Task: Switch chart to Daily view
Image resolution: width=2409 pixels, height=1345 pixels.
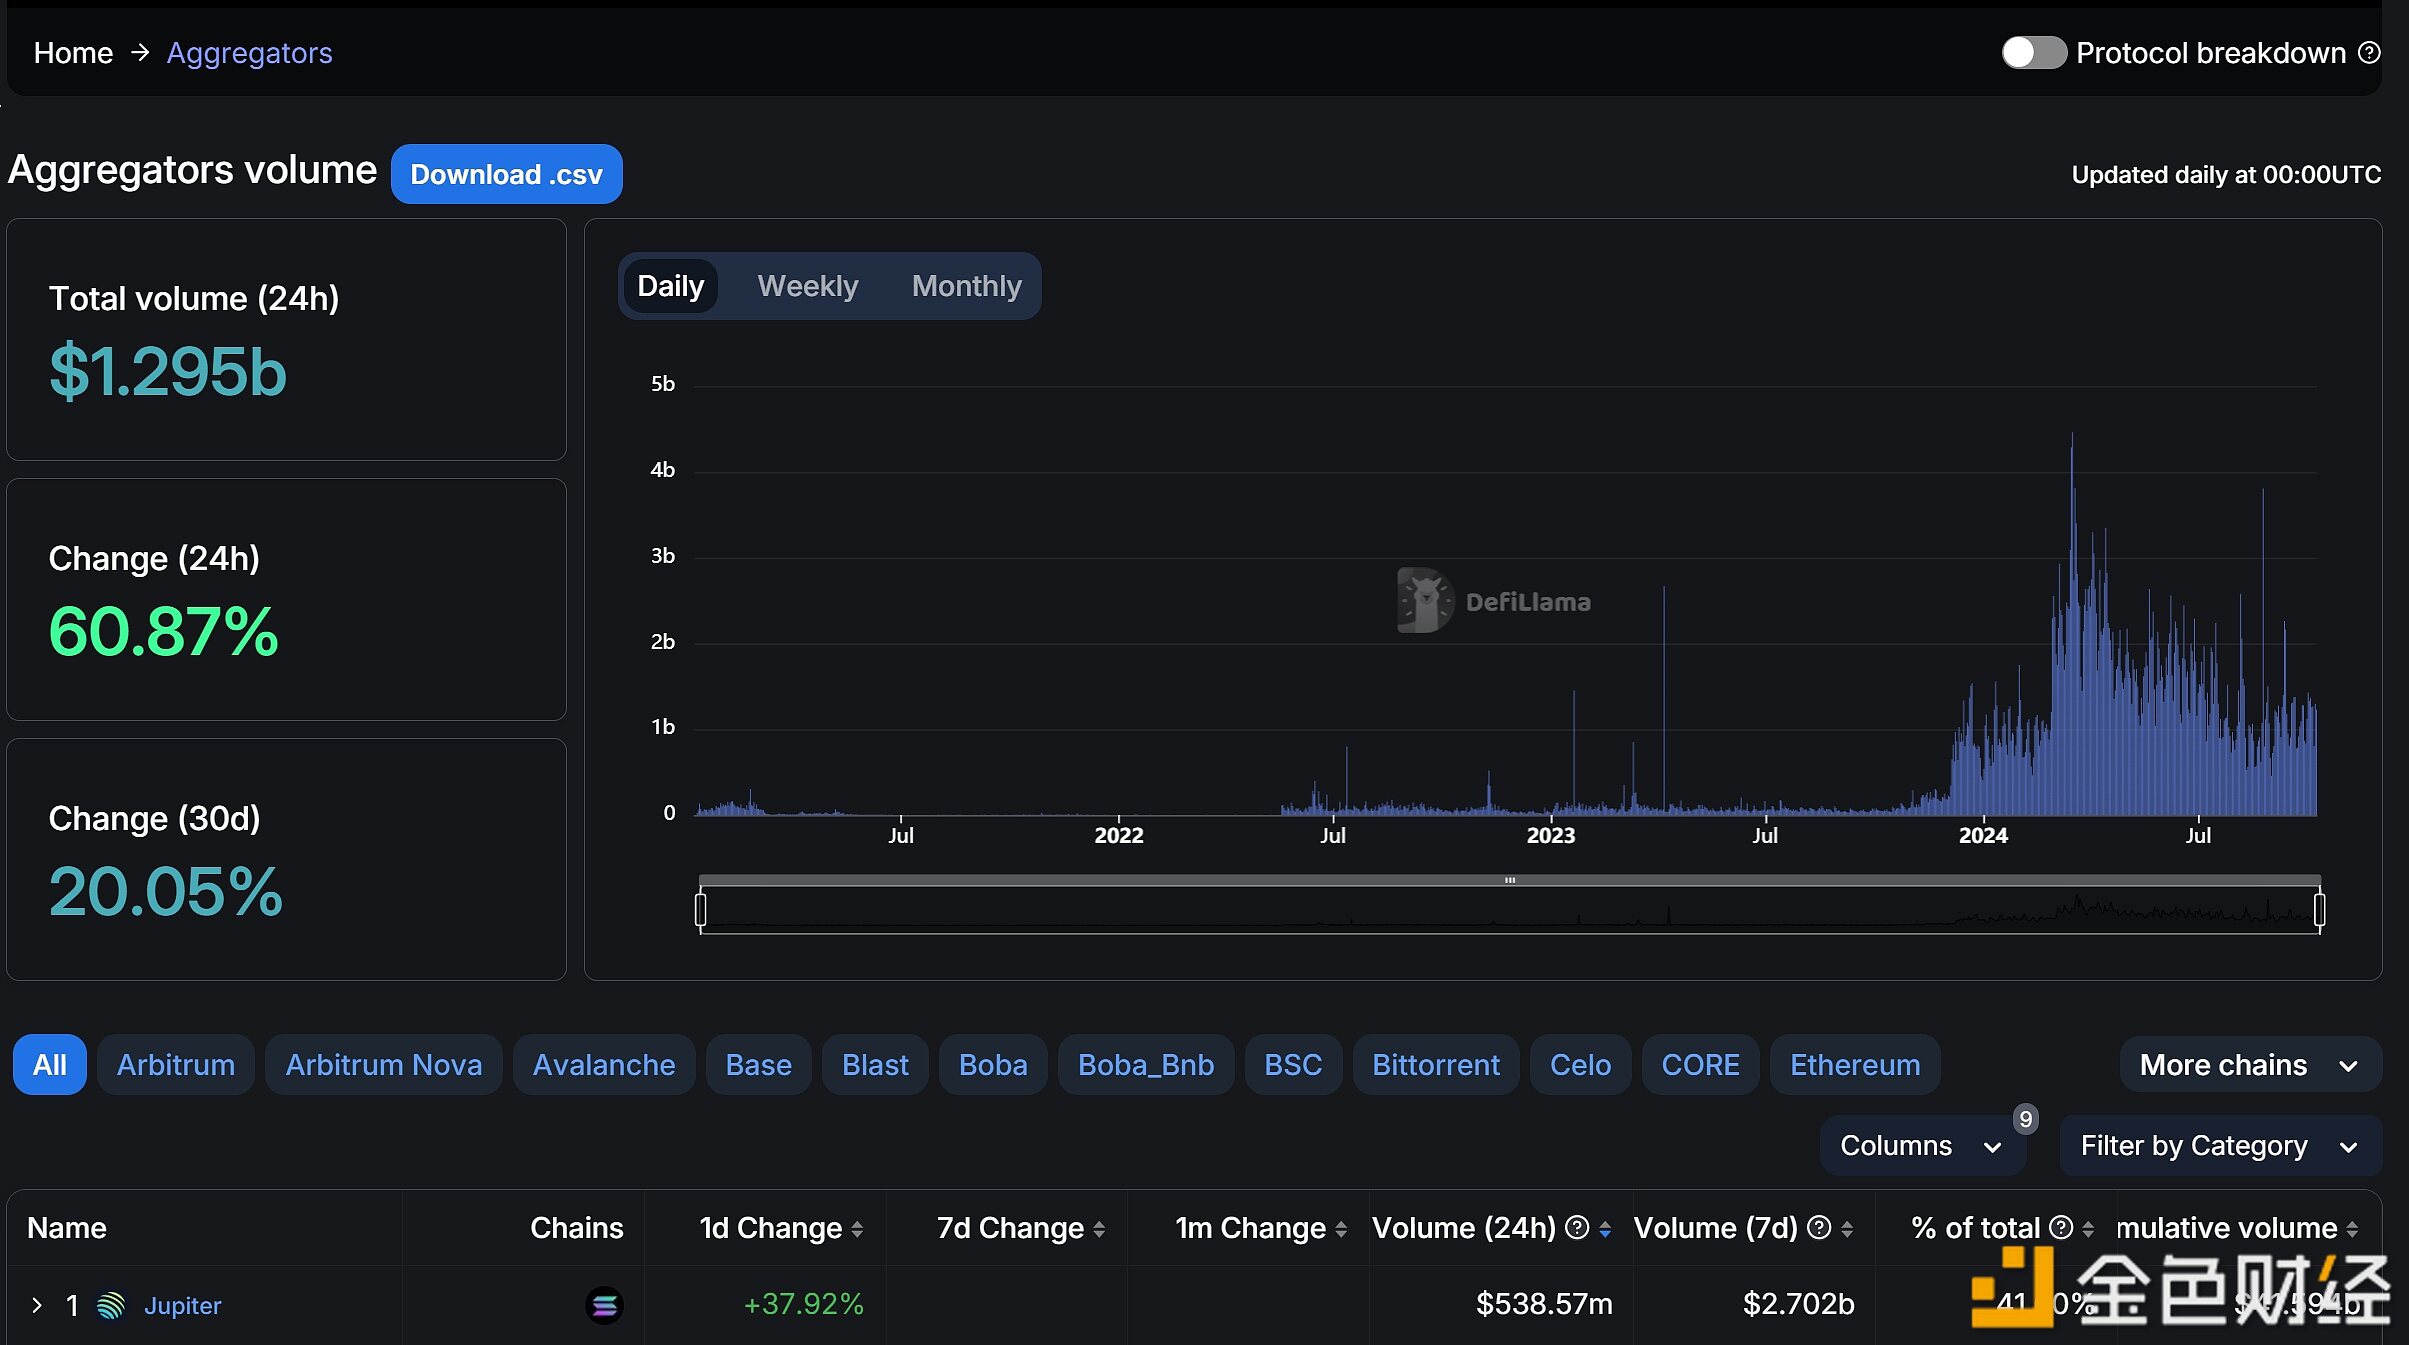Action: coord(670,286)
